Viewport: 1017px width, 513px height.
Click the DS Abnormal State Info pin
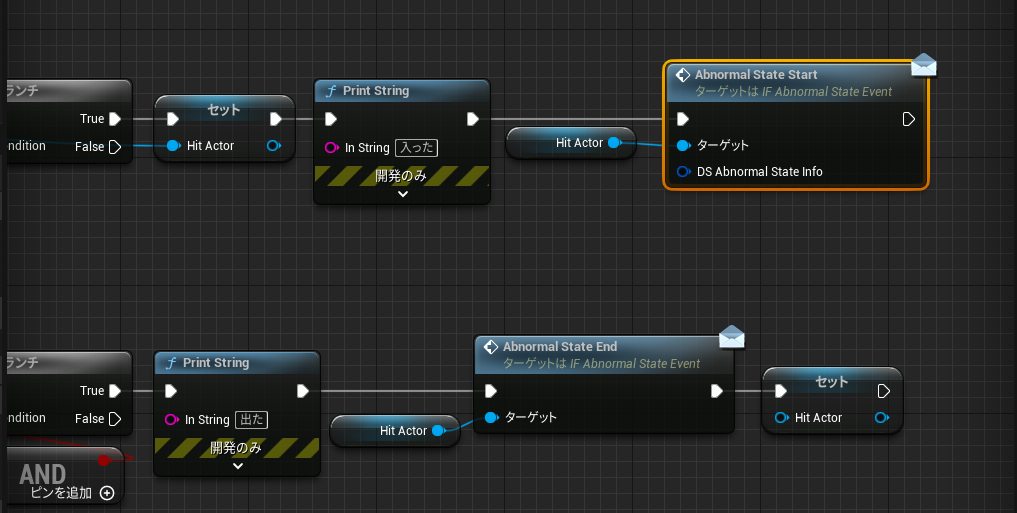pos(683,172)
